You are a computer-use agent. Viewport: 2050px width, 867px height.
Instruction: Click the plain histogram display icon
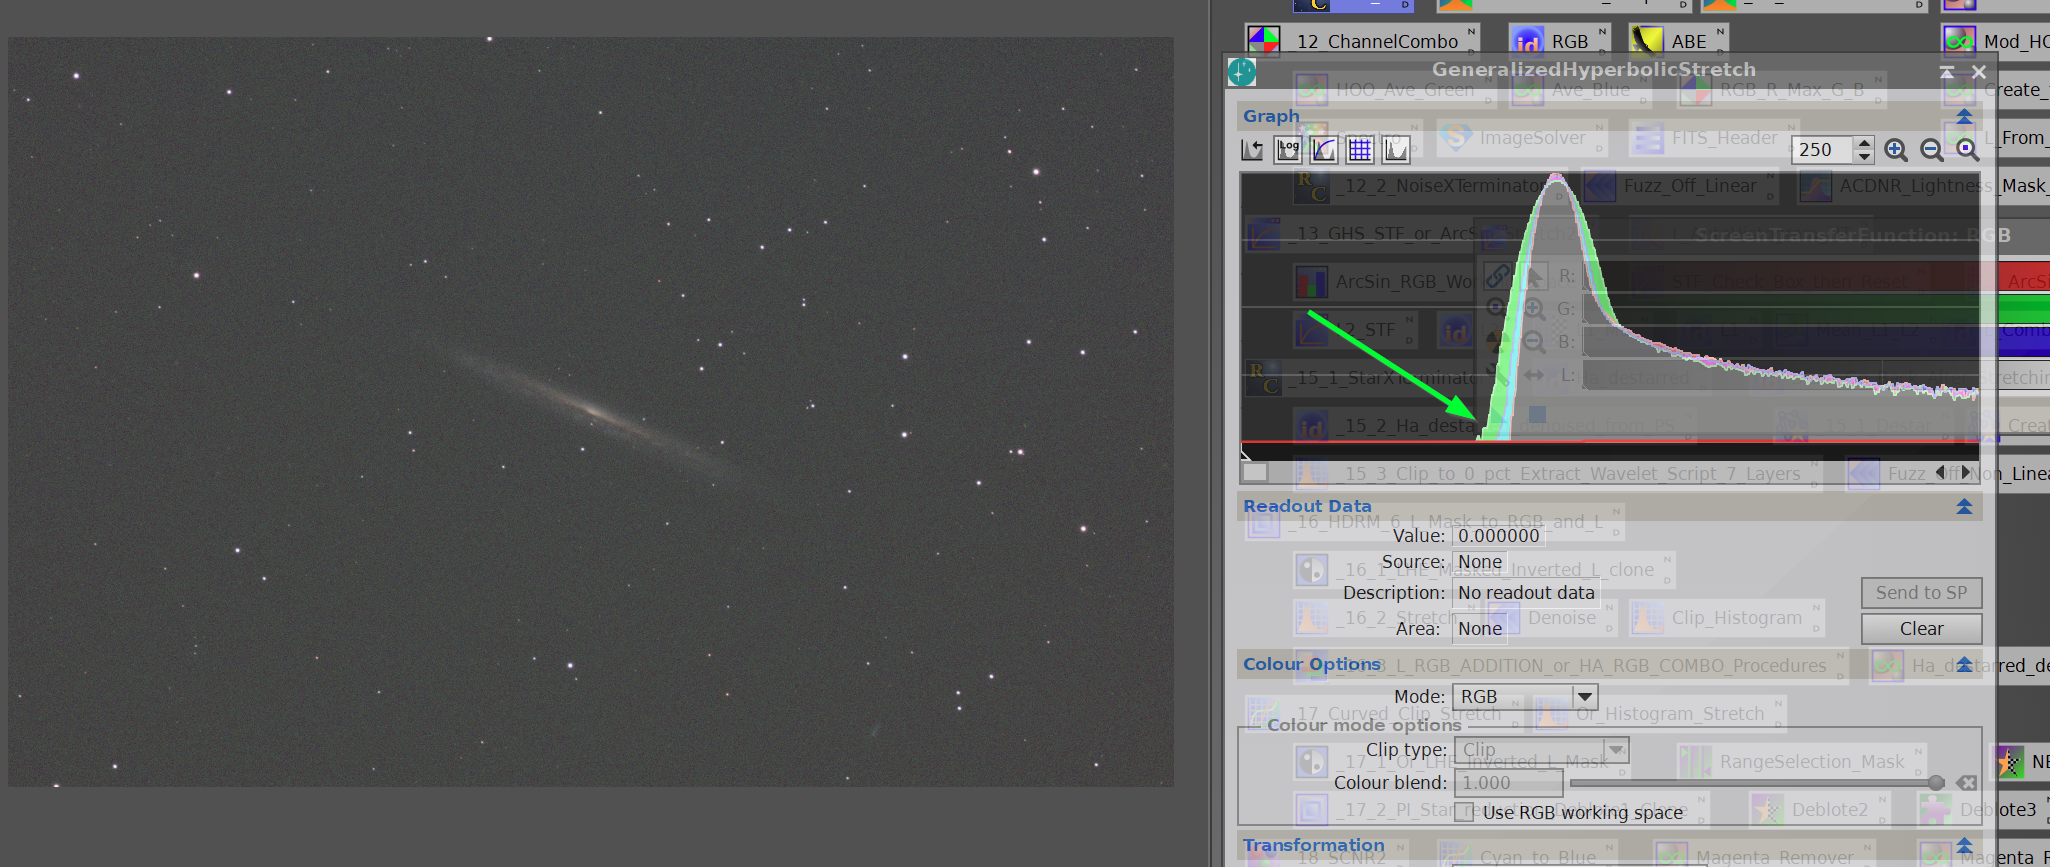point(1396,150)
